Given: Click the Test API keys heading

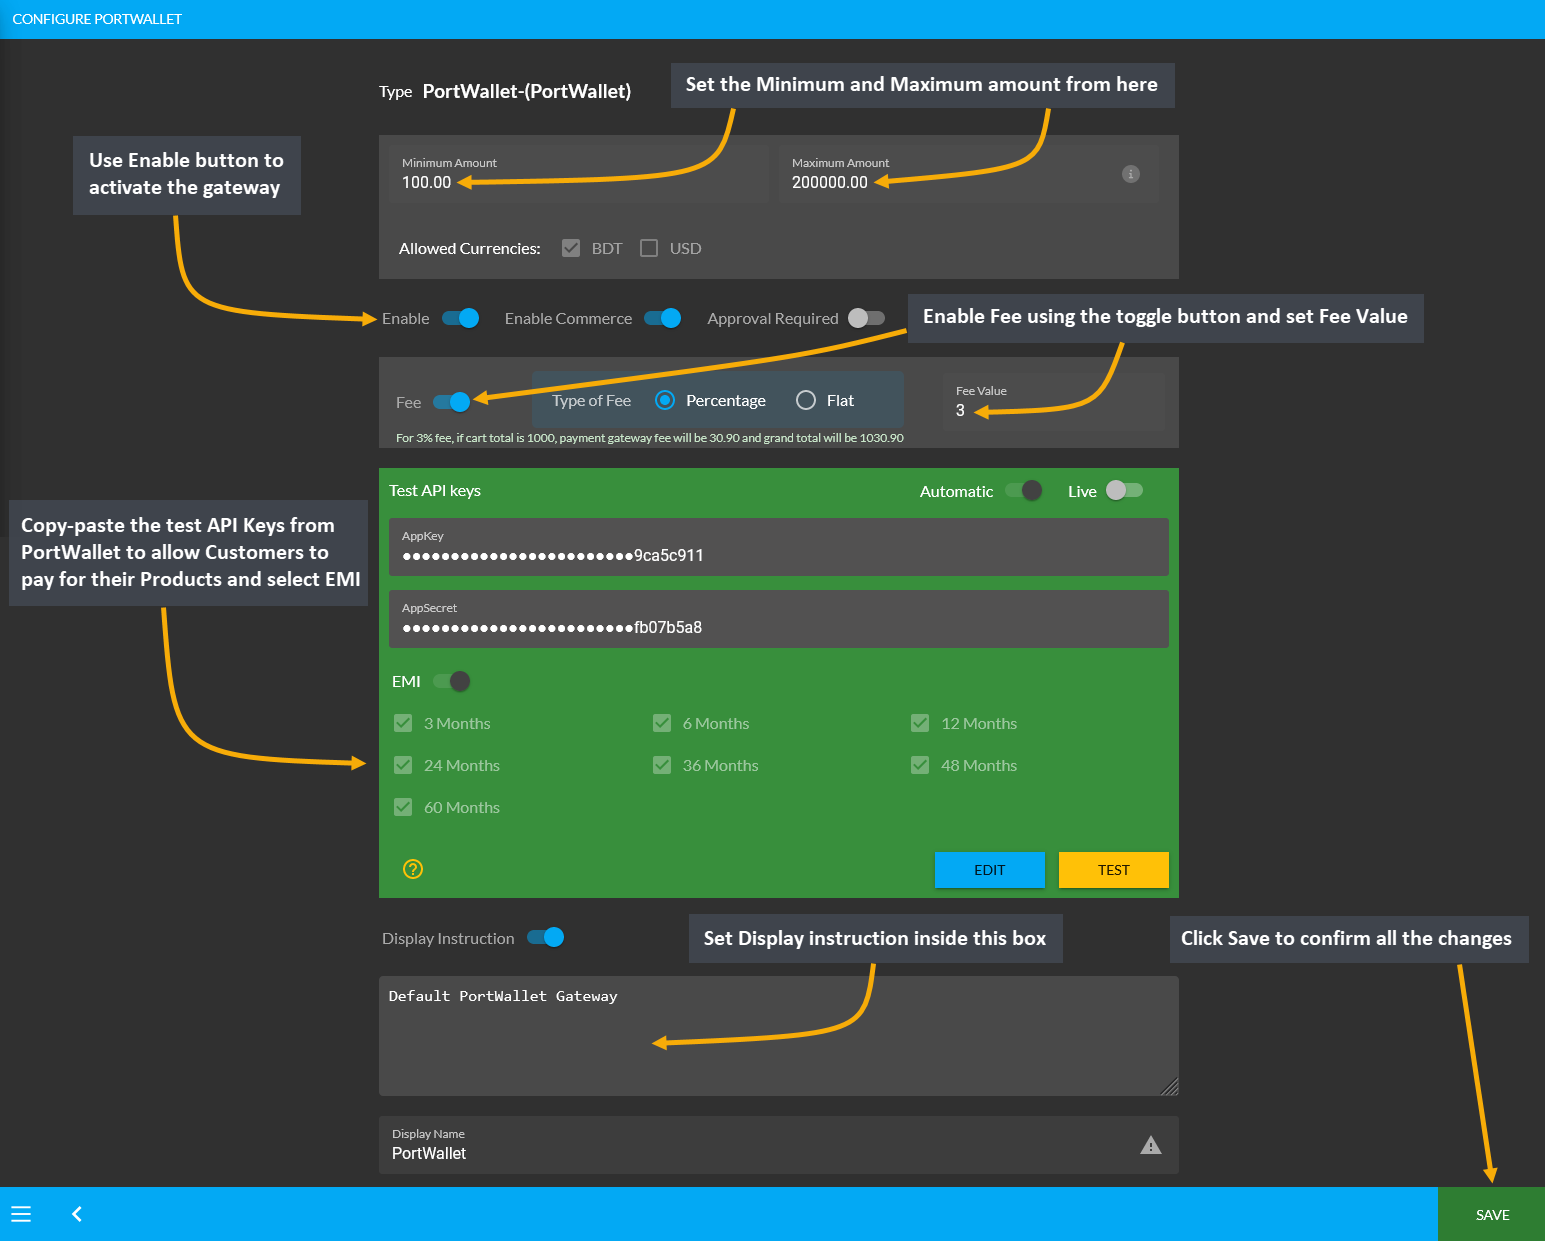Looking at the screenshot, I should (435, 491).
